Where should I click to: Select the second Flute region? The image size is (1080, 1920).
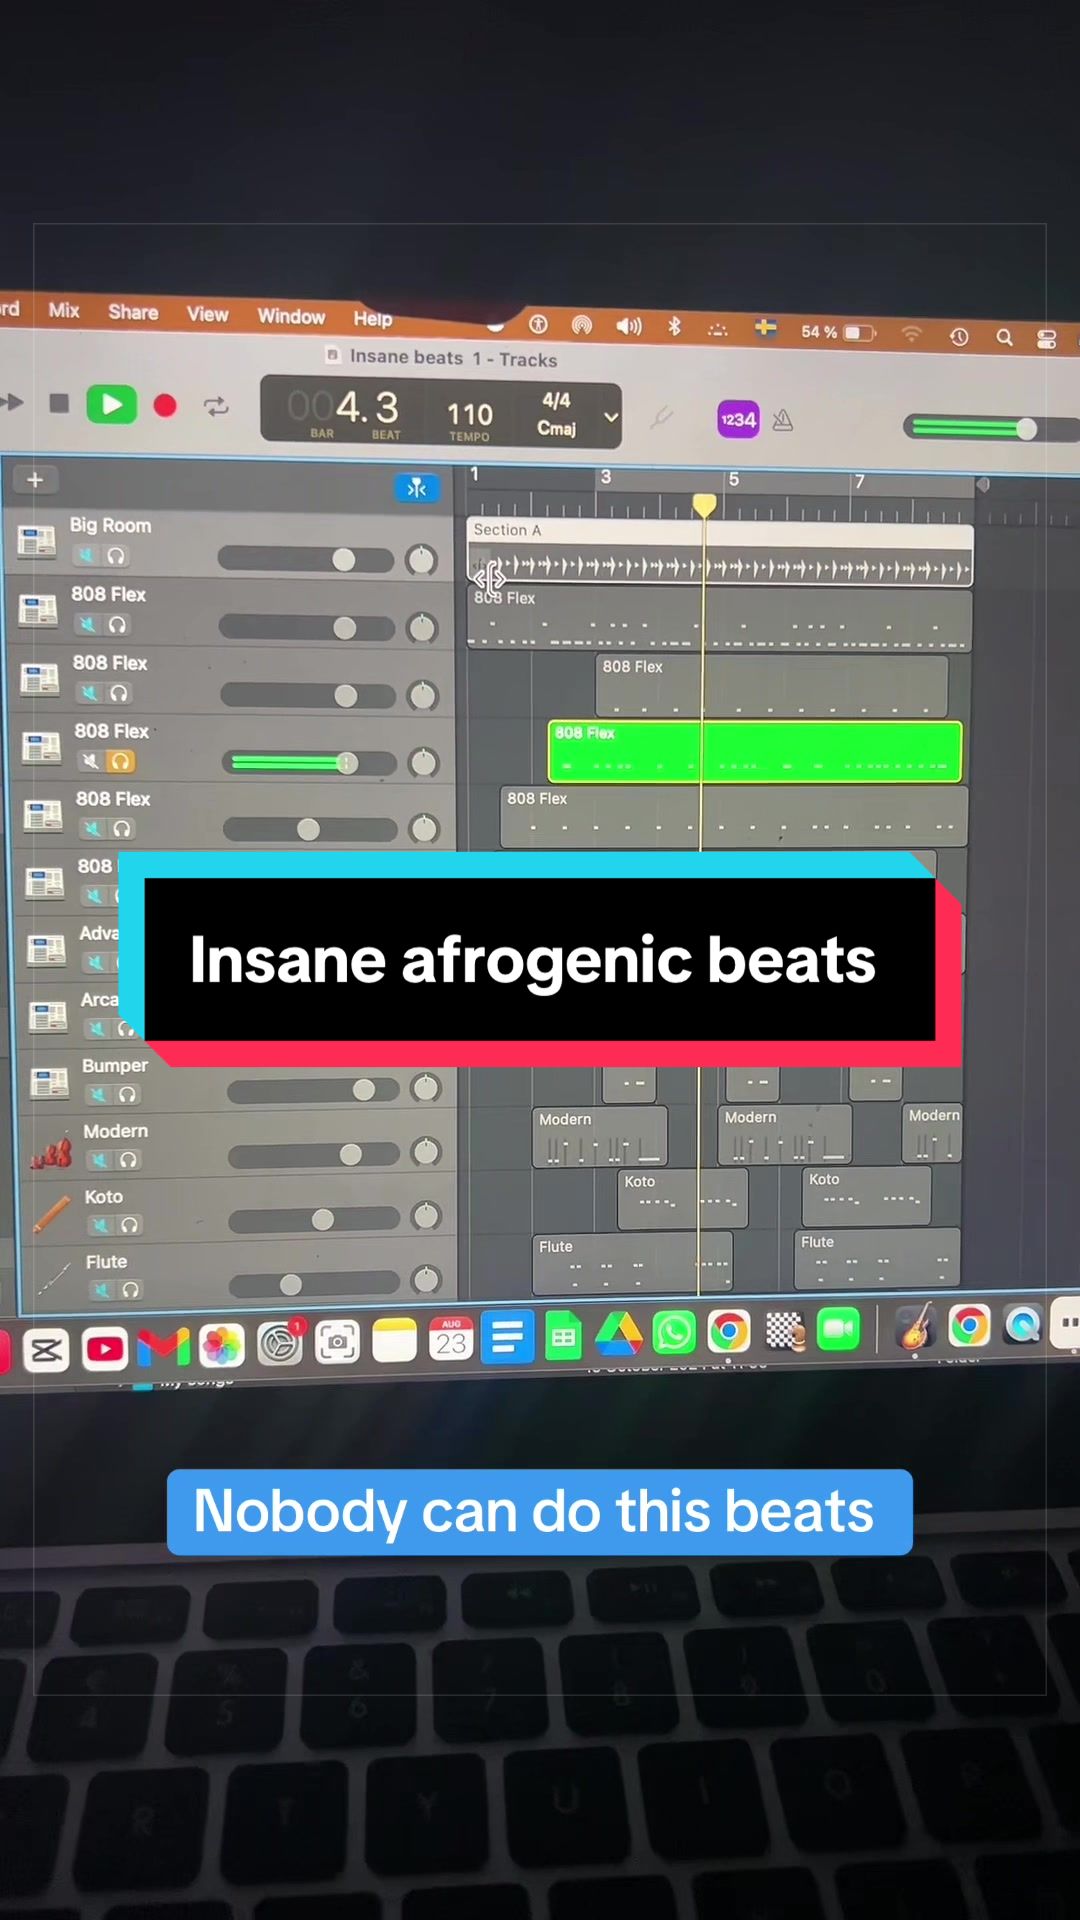(877, 1258)
